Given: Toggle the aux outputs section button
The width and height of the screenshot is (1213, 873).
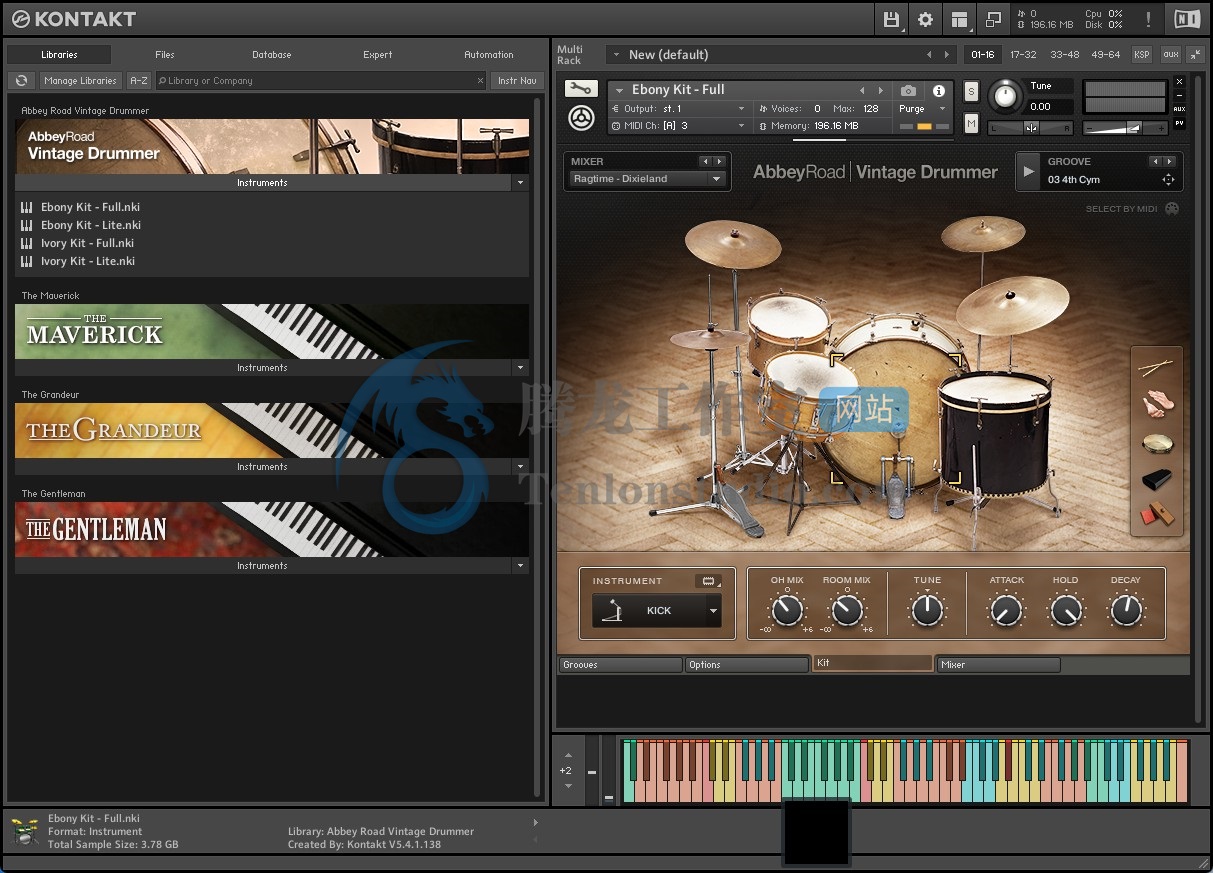Looking at the screenshot, I should pyautogui.click(x=1169, y=54).
